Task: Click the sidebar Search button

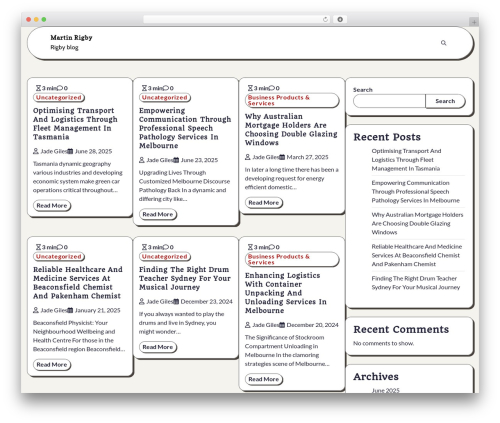Action: (x=445, y=101)
